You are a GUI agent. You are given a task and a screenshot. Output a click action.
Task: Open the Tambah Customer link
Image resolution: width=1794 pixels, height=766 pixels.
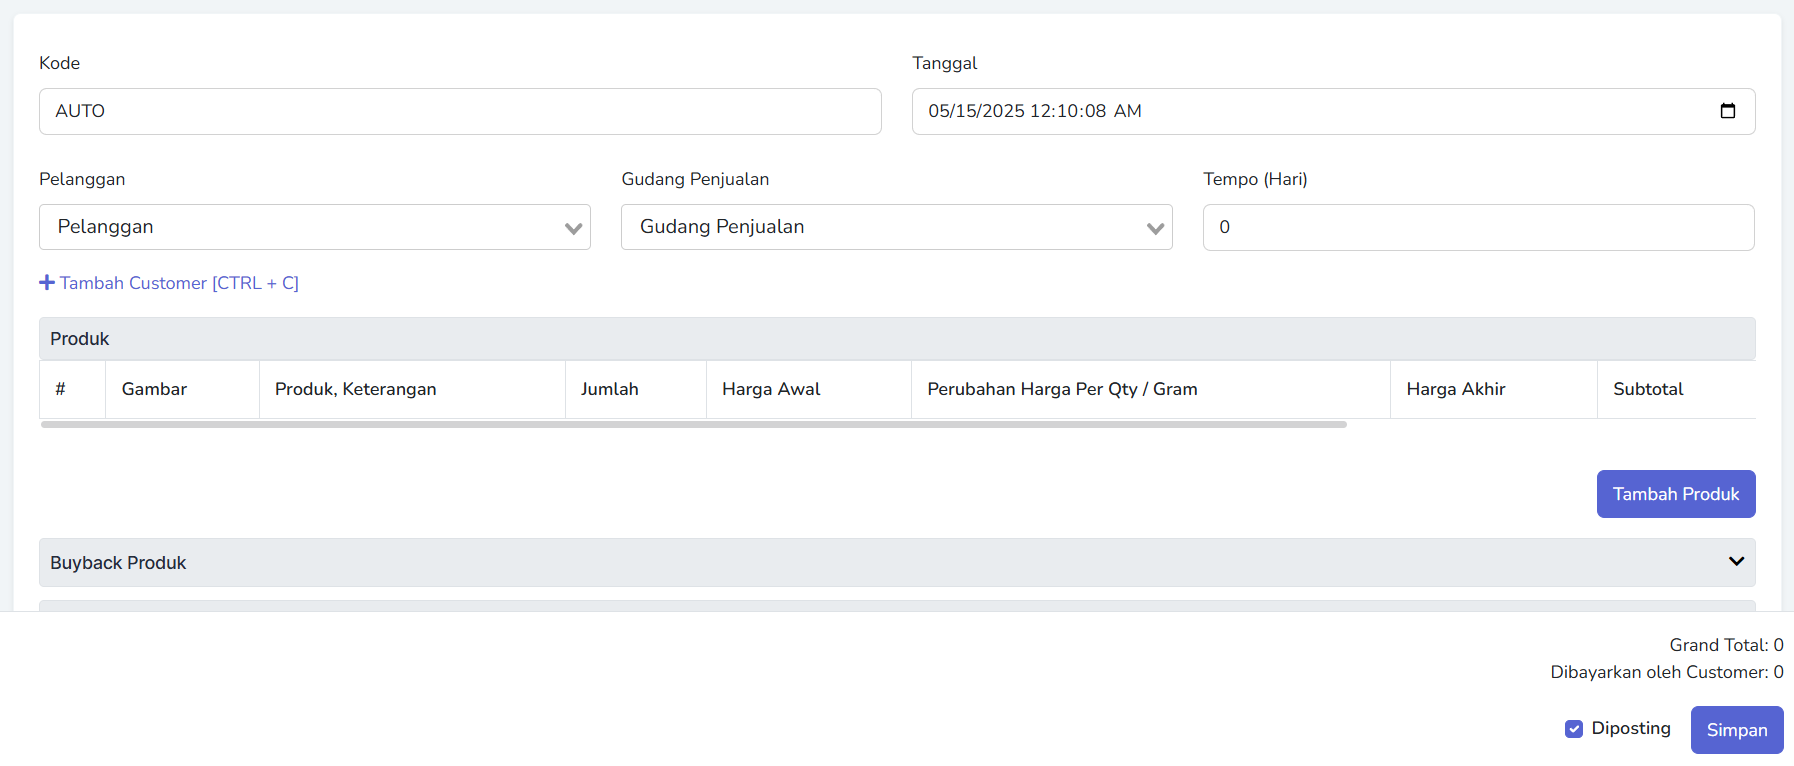[179, 283]
